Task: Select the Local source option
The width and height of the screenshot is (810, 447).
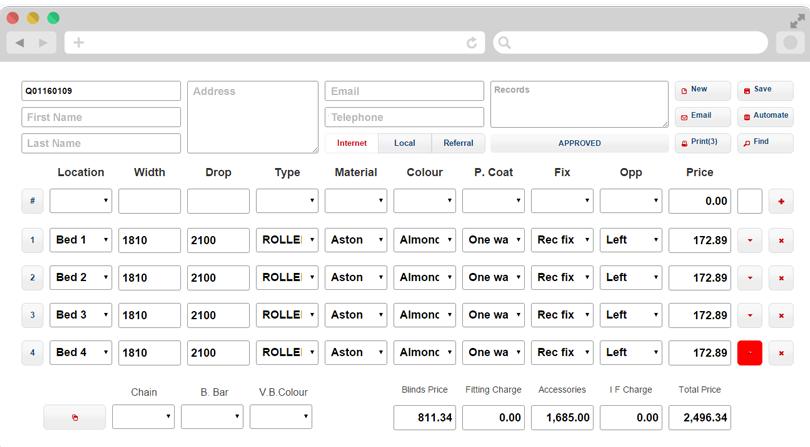Action: [x=404, y=143]
